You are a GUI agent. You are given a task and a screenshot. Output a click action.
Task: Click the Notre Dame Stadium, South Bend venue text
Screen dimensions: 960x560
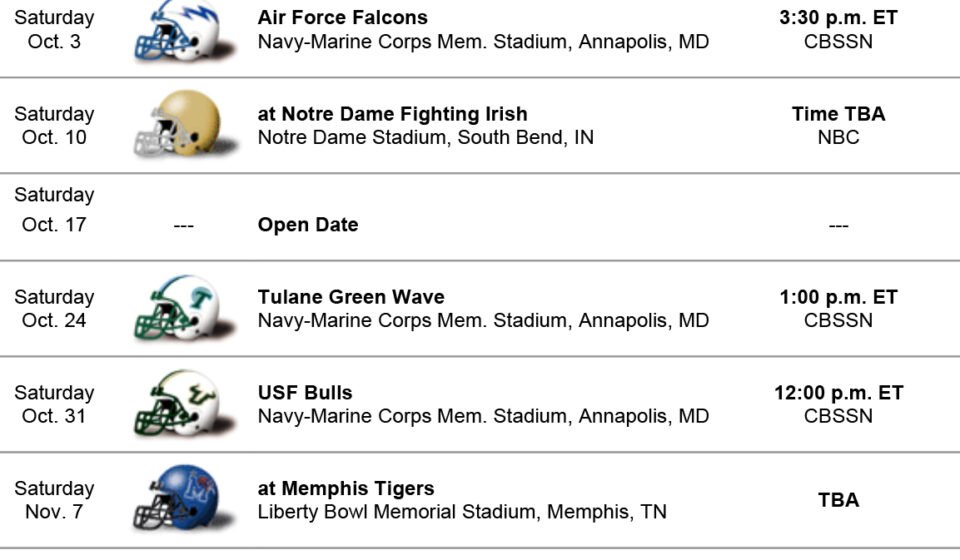coord(426,138)
